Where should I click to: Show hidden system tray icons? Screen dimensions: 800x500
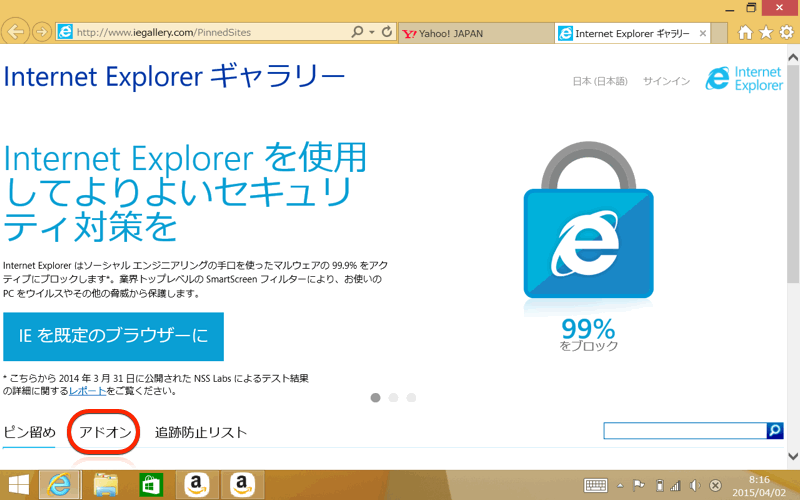620,486
